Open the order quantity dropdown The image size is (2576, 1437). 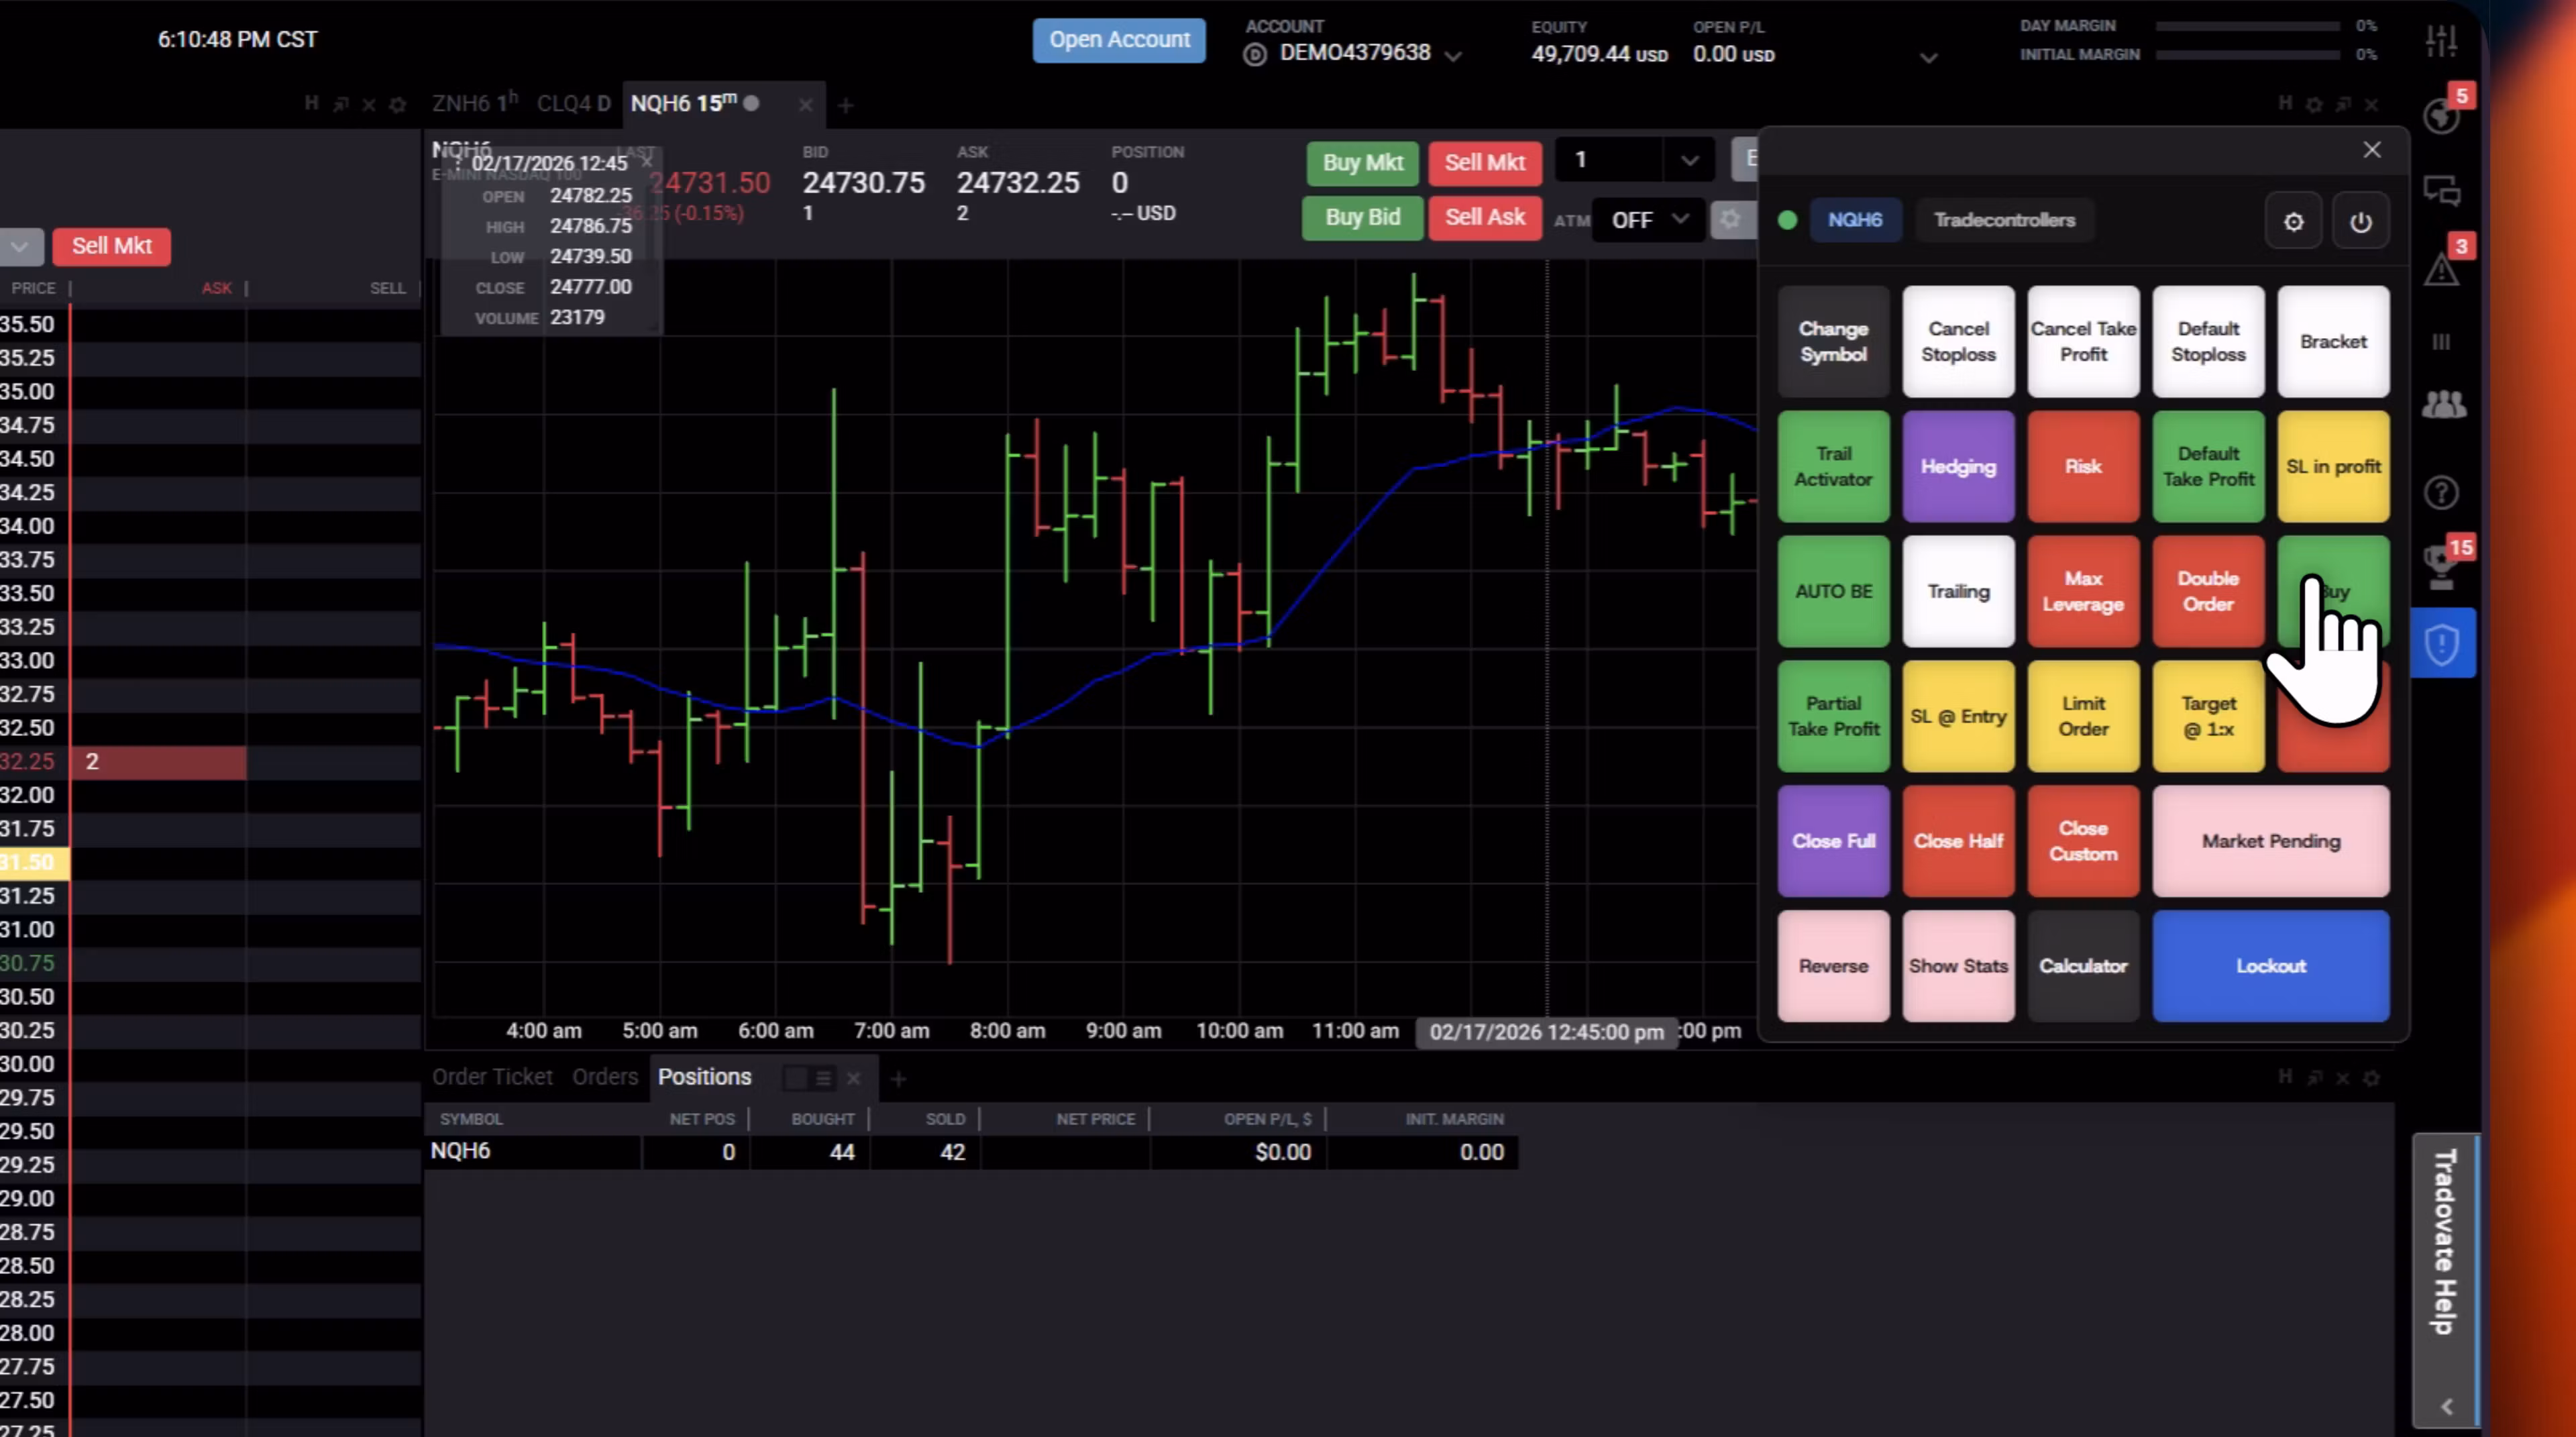pos(1689,160)
